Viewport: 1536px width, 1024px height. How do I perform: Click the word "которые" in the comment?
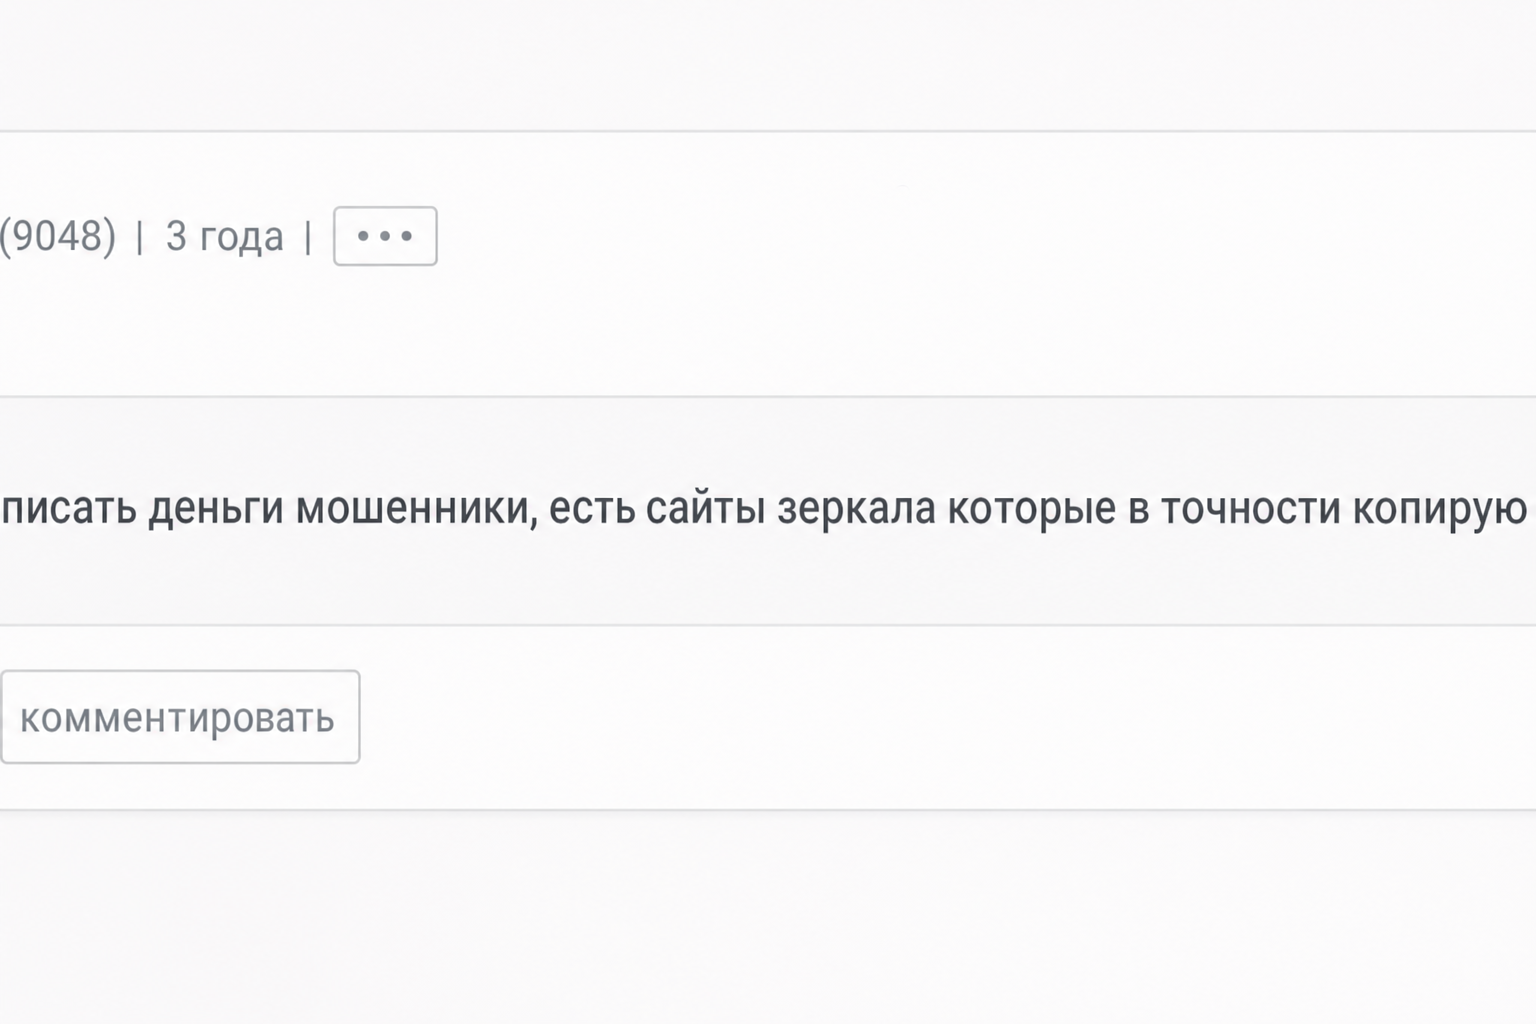1031,510
